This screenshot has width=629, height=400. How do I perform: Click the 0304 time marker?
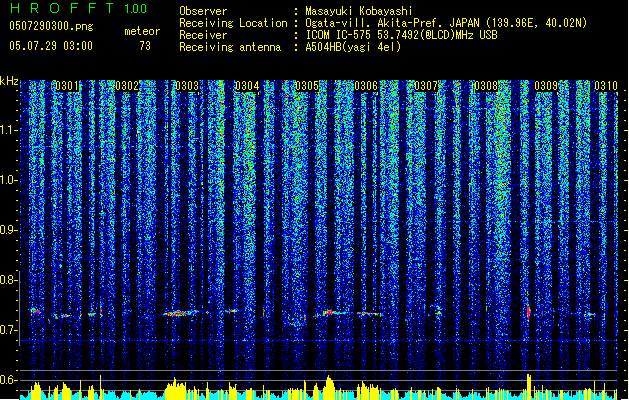(247, 86)
